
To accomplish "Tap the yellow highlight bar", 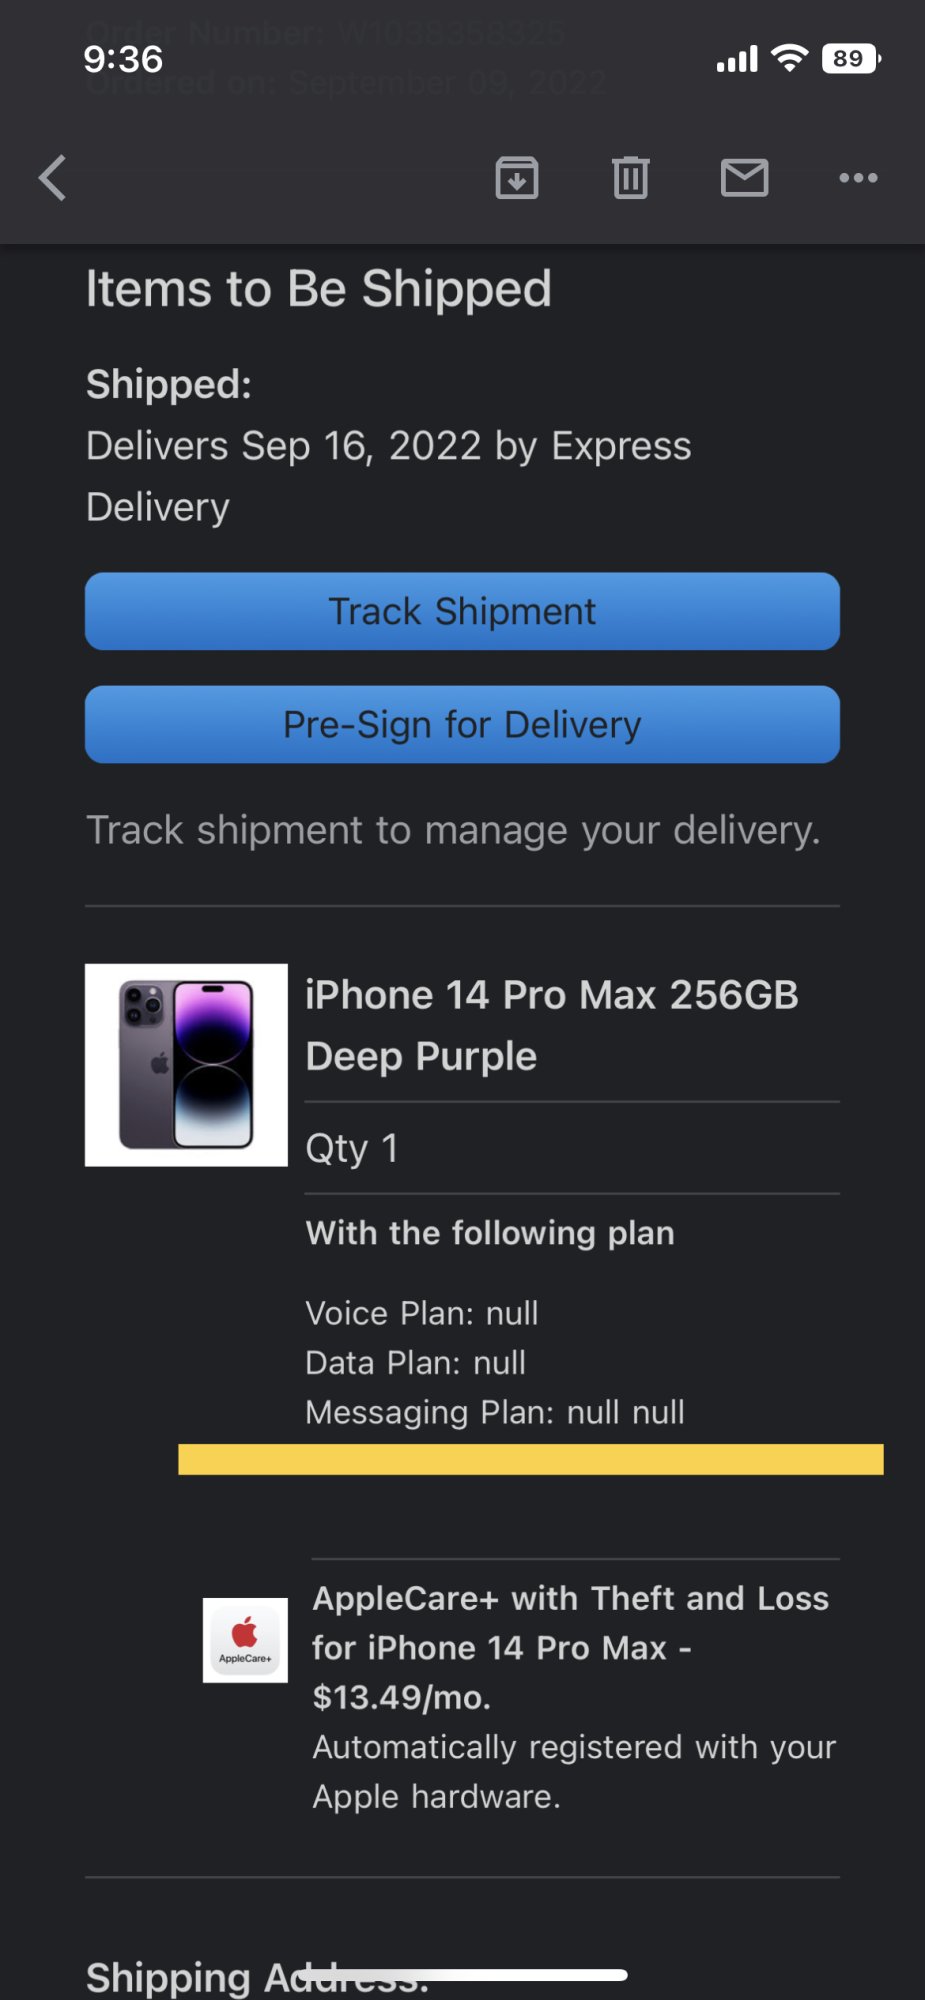I will [x=531, y=1459].
